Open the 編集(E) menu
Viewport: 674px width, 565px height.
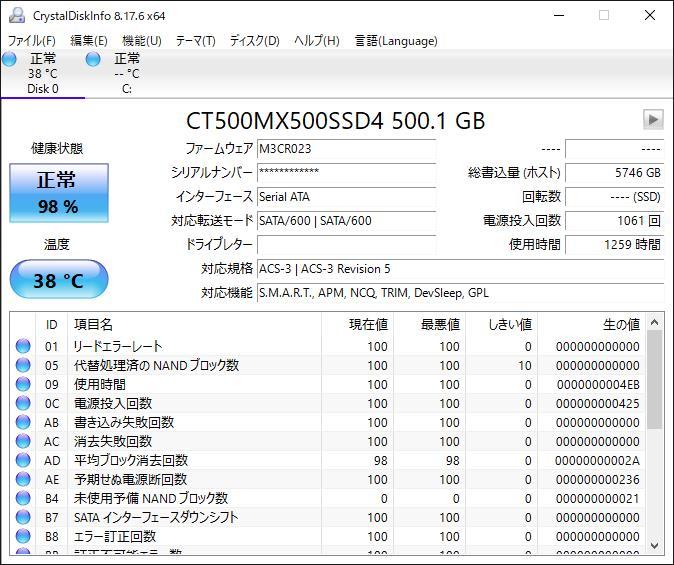click(x=89, y=41)
